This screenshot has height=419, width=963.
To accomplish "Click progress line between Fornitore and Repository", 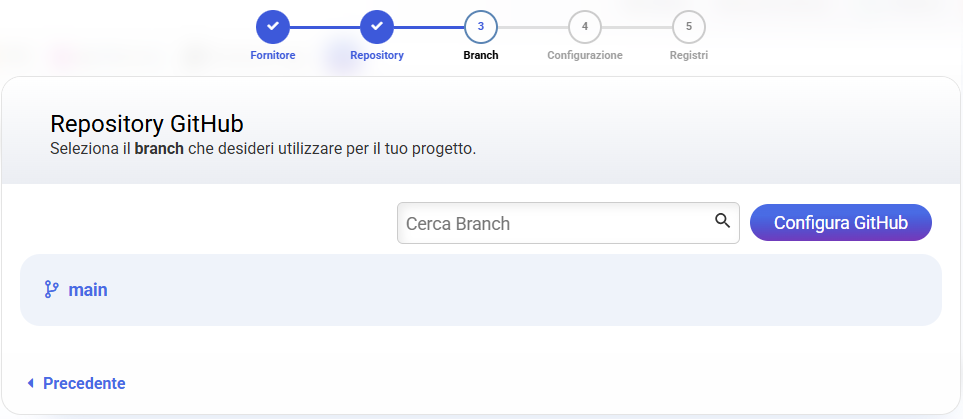I will point(325,26).
